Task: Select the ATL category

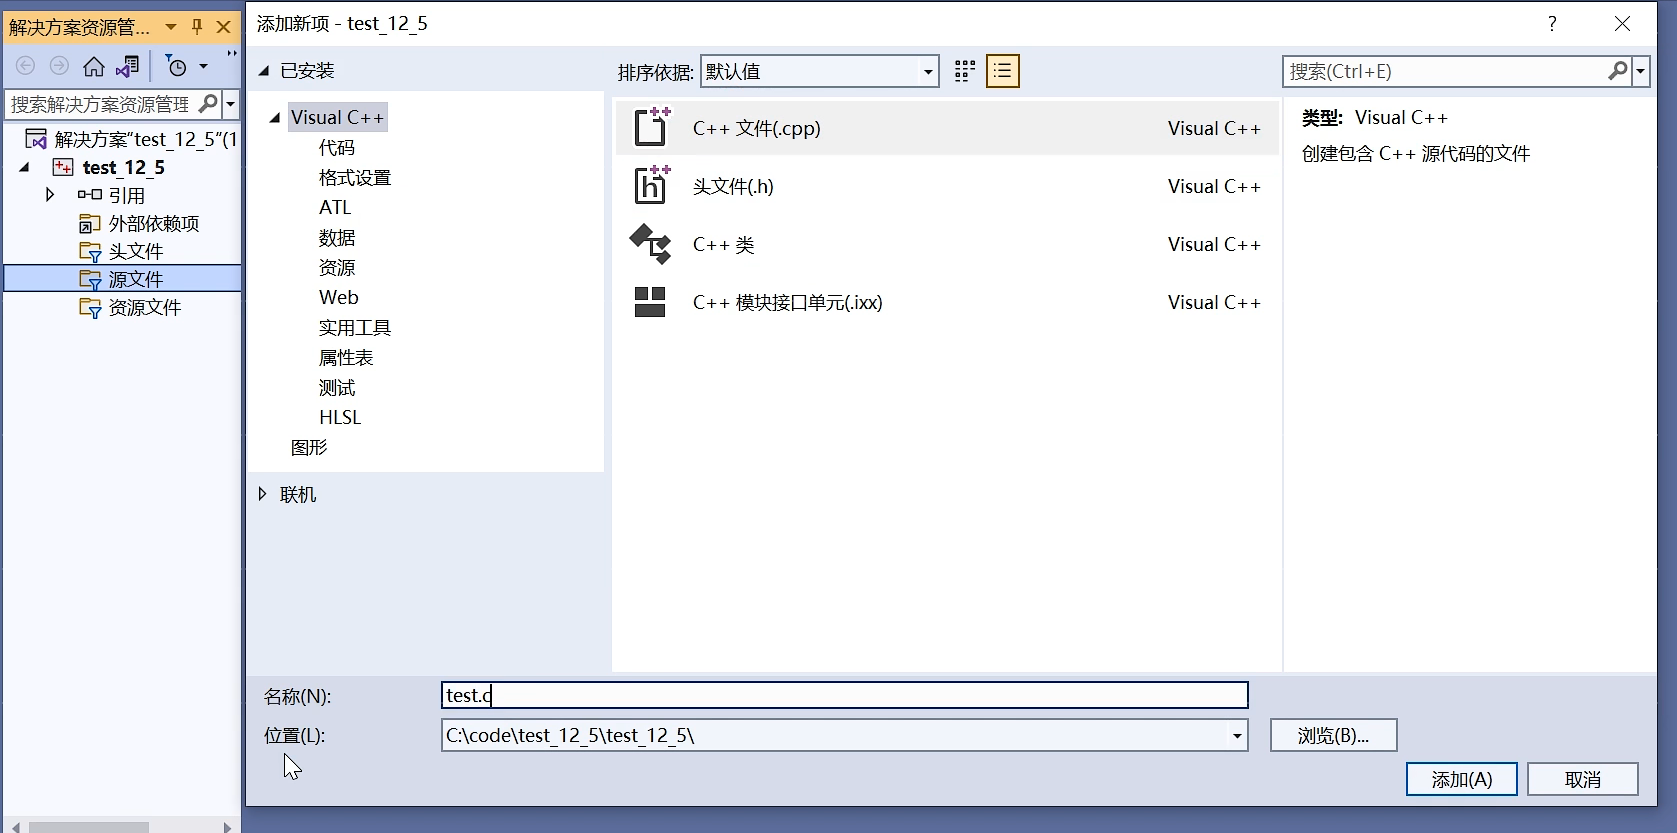Action: 335,207
